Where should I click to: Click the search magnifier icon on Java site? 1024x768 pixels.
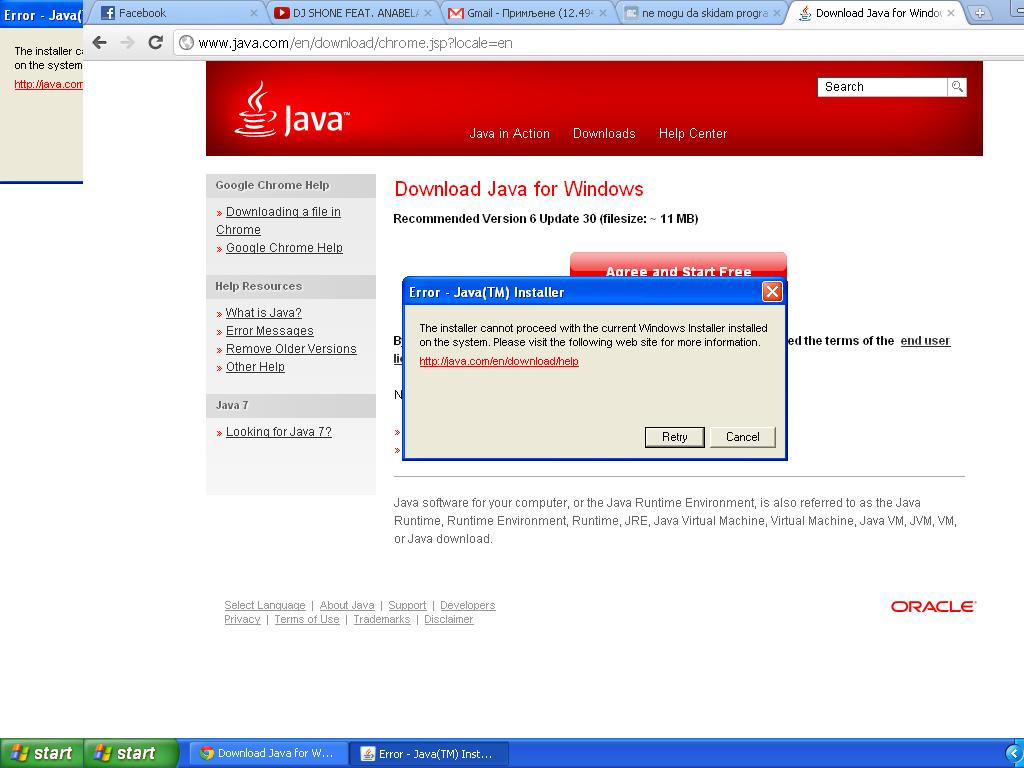click(x=957, y=87)
